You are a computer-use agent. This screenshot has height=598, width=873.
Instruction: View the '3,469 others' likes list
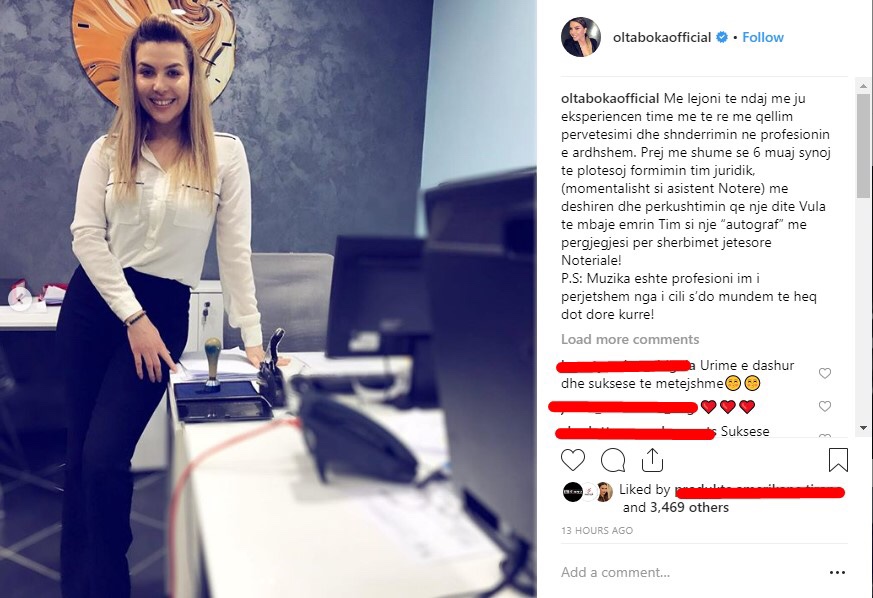coord(688,507)
